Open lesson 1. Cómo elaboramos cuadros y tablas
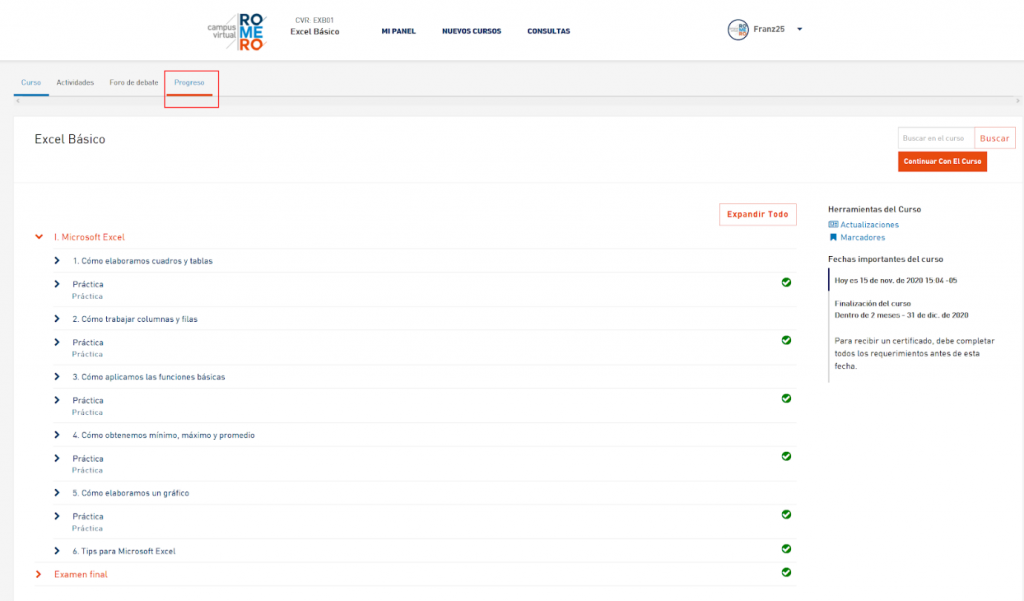This screenshot has width=1024, height=601. tap(142, 261)
